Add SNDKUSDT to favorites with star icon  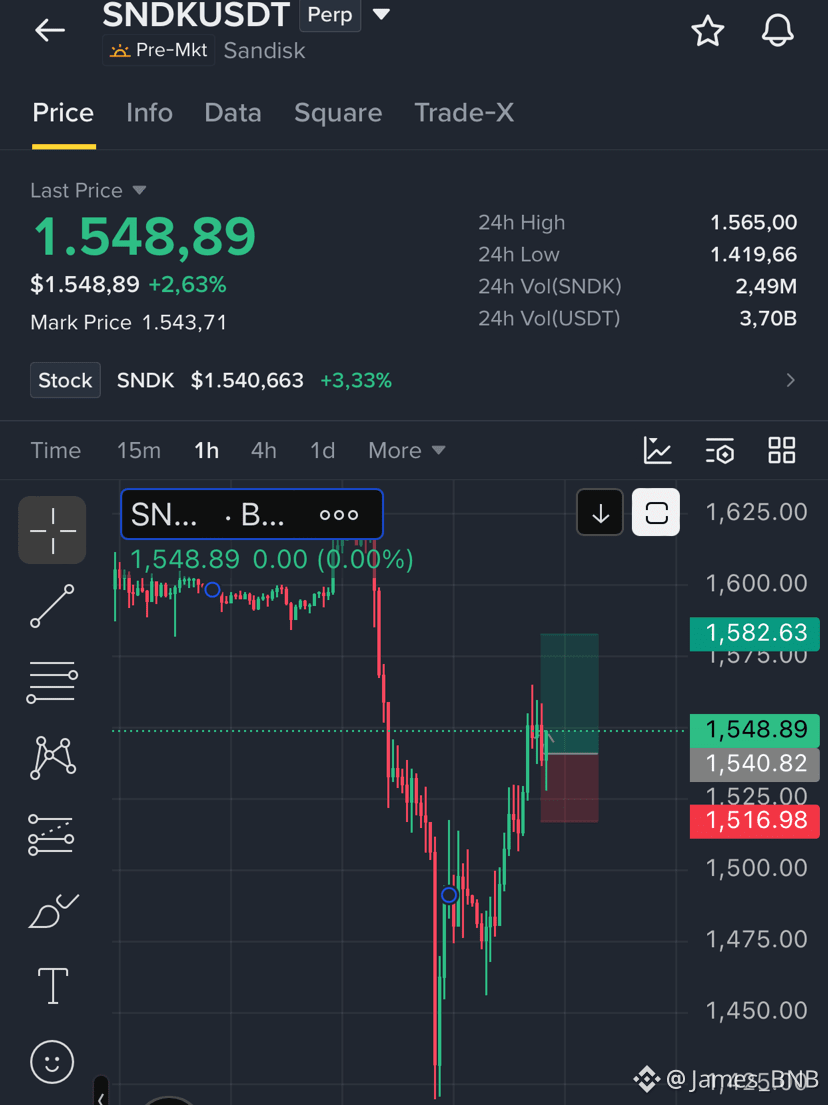(x=707, y=31)
